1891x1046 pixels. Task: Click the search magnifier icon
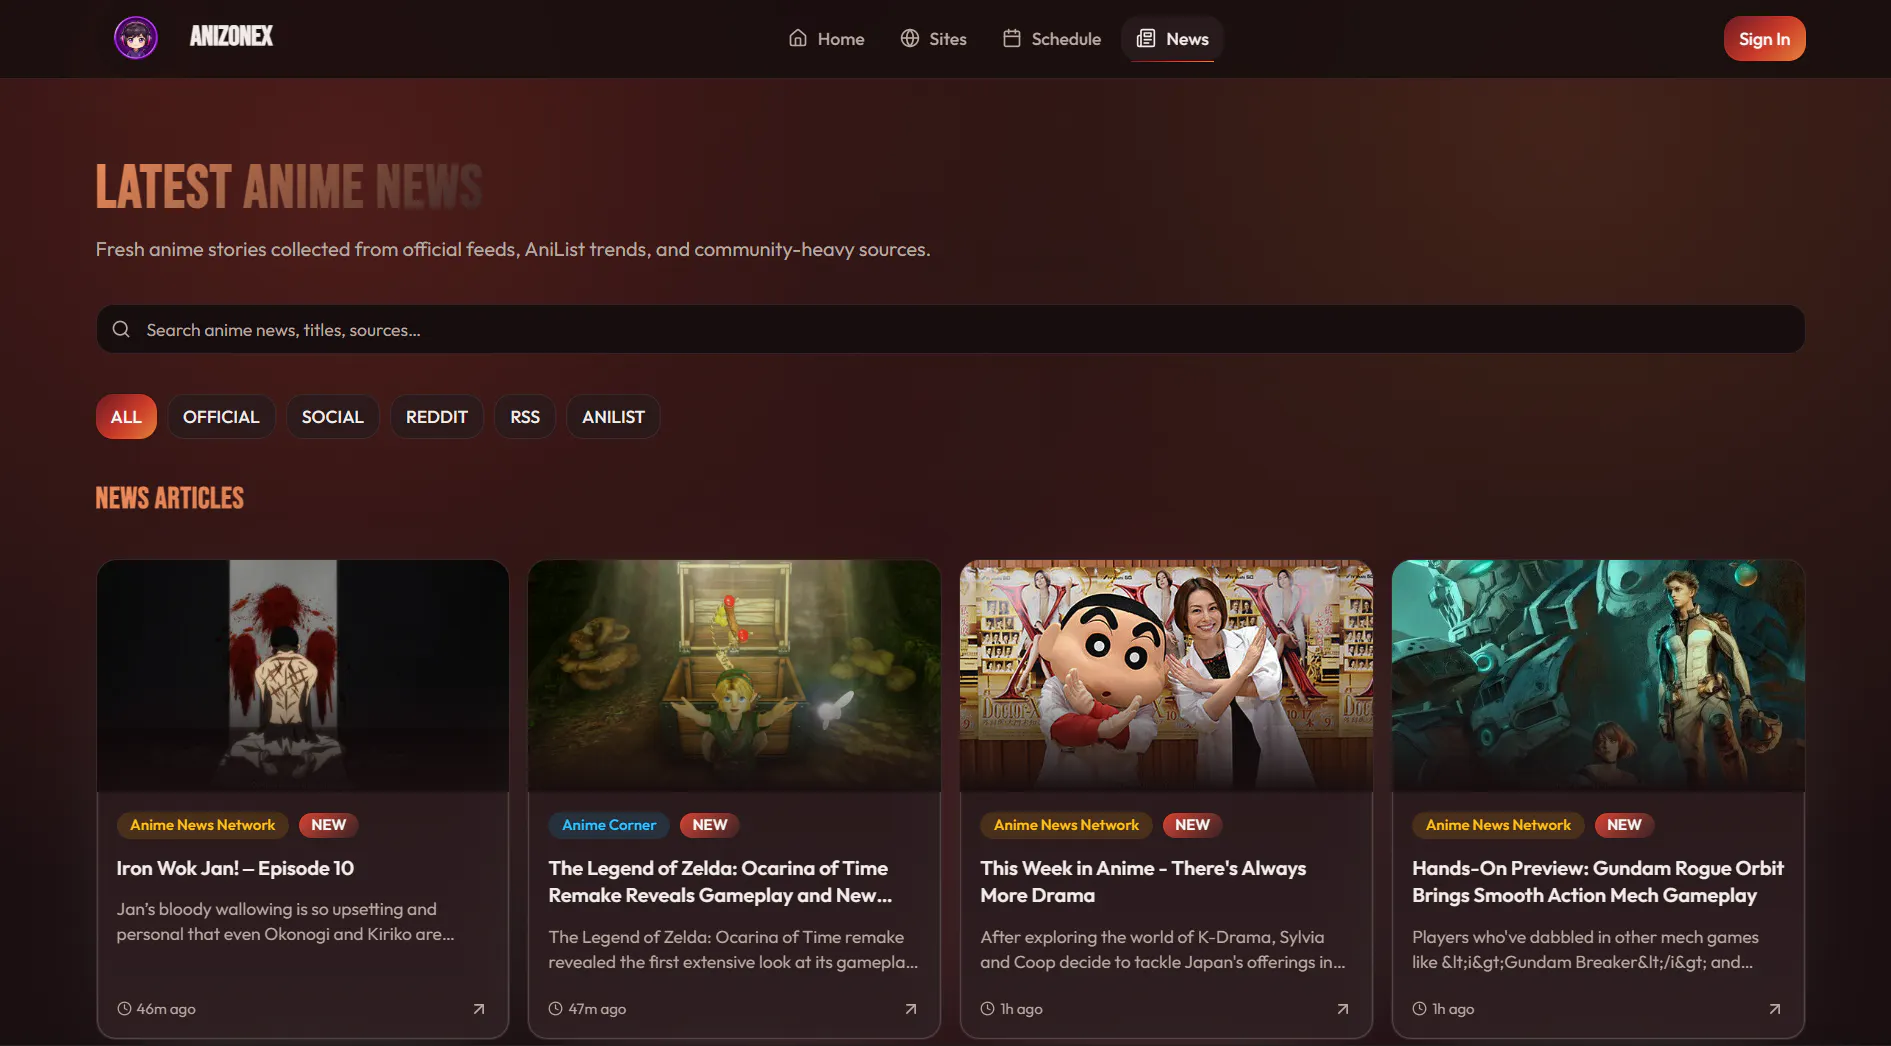point(121,329)
